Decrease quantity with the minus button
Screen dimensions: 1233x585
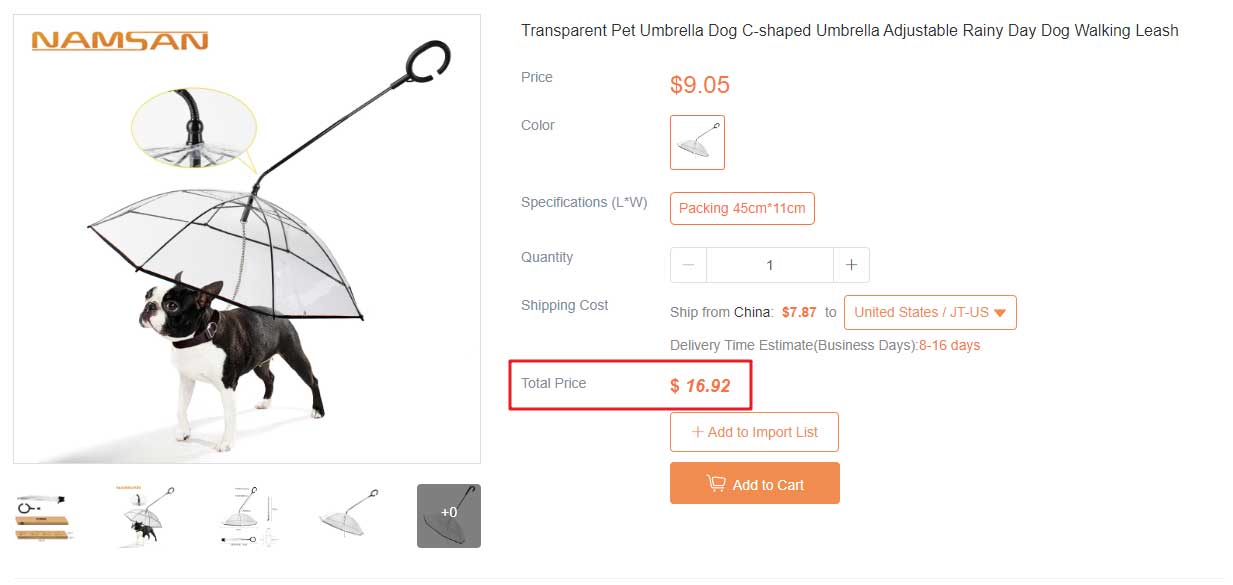pyautogui.click(x=688, y=265)
